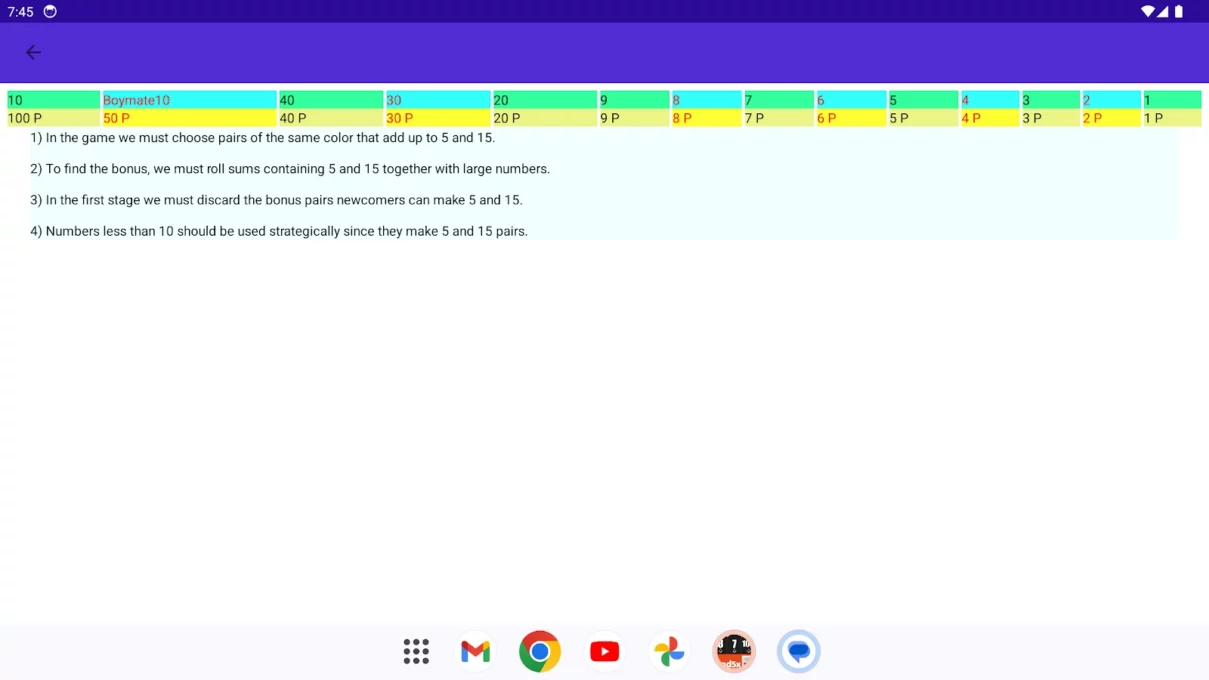This screenshot has height=680, width=1209.
Task: Tap the 7:45 clock in status bar
Action: click(x=20, y=11)
